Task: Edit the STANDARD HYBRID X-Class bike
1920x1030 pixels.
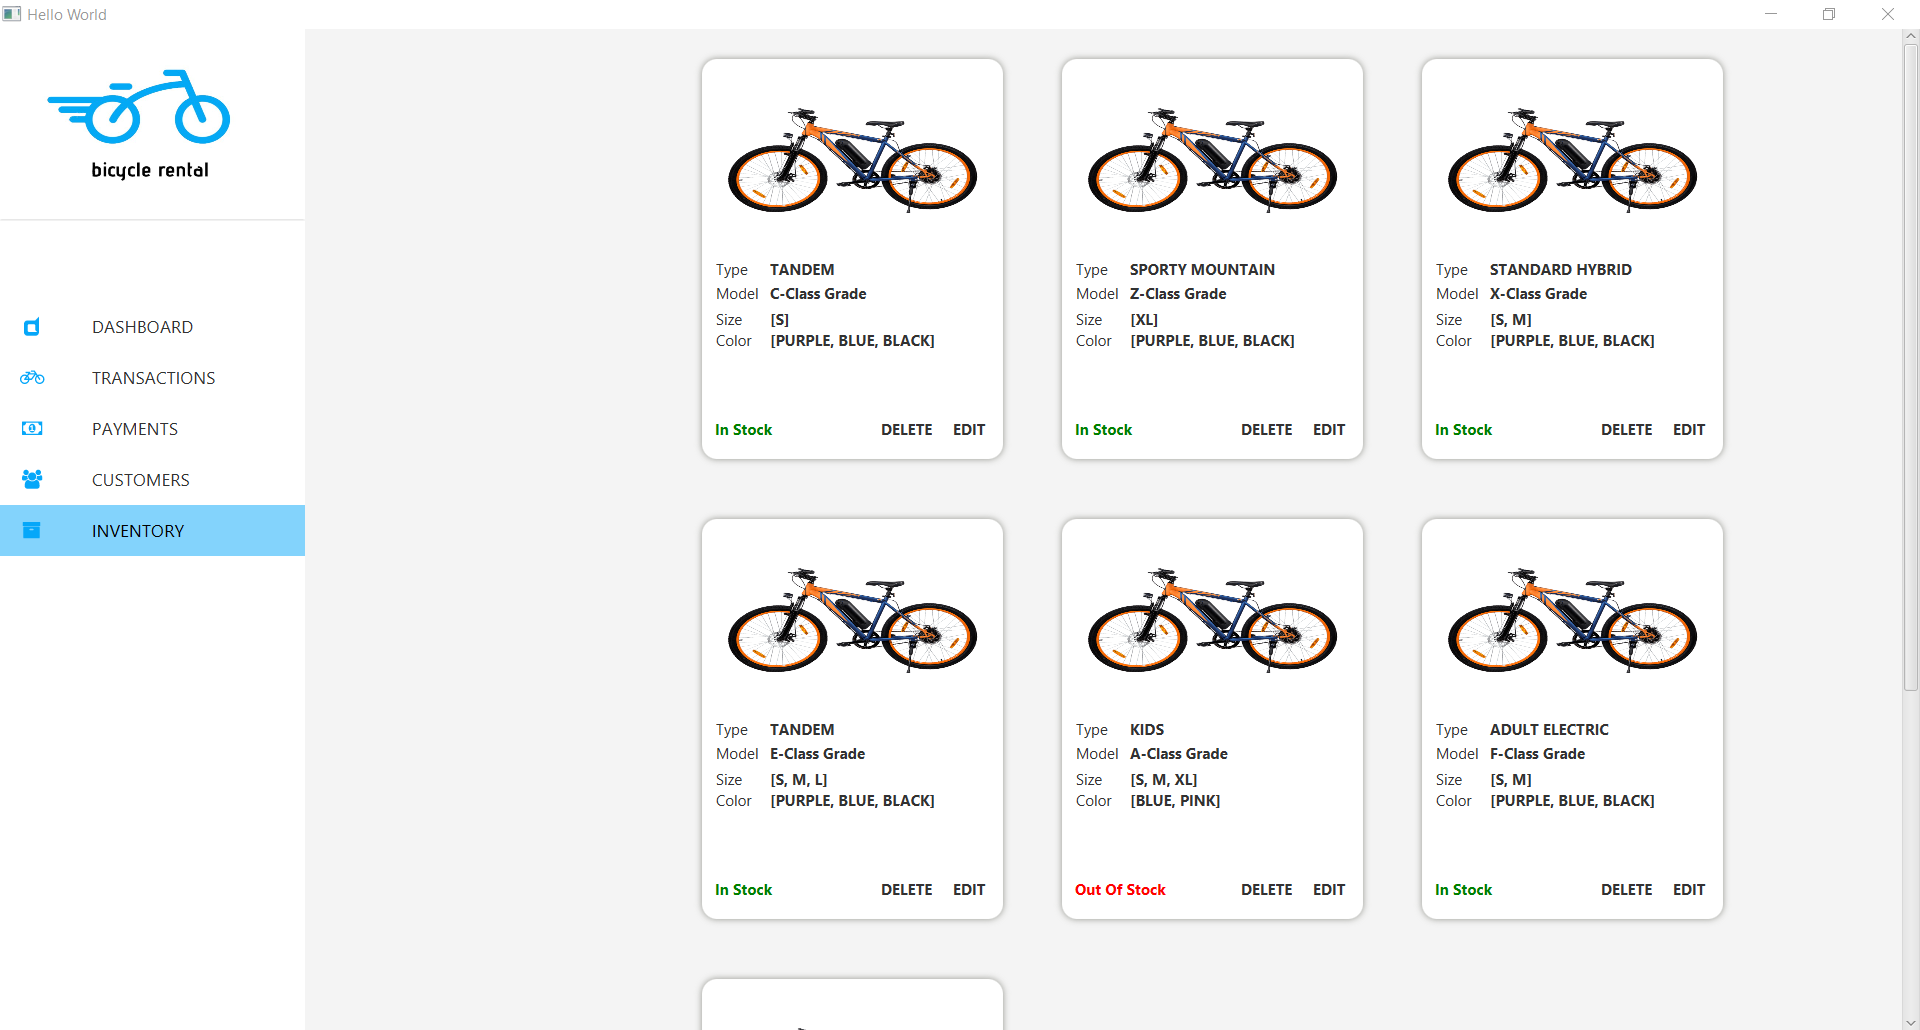Action: pyautogui.click(x=1689, y=430)
